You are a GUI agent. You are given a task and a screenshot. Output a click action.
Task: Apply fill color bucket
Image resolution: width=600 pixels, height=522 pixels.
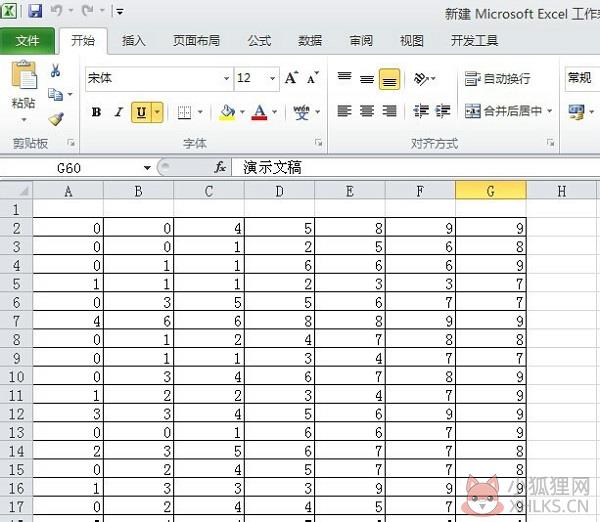pyautogui.click(x=227, y=112)
